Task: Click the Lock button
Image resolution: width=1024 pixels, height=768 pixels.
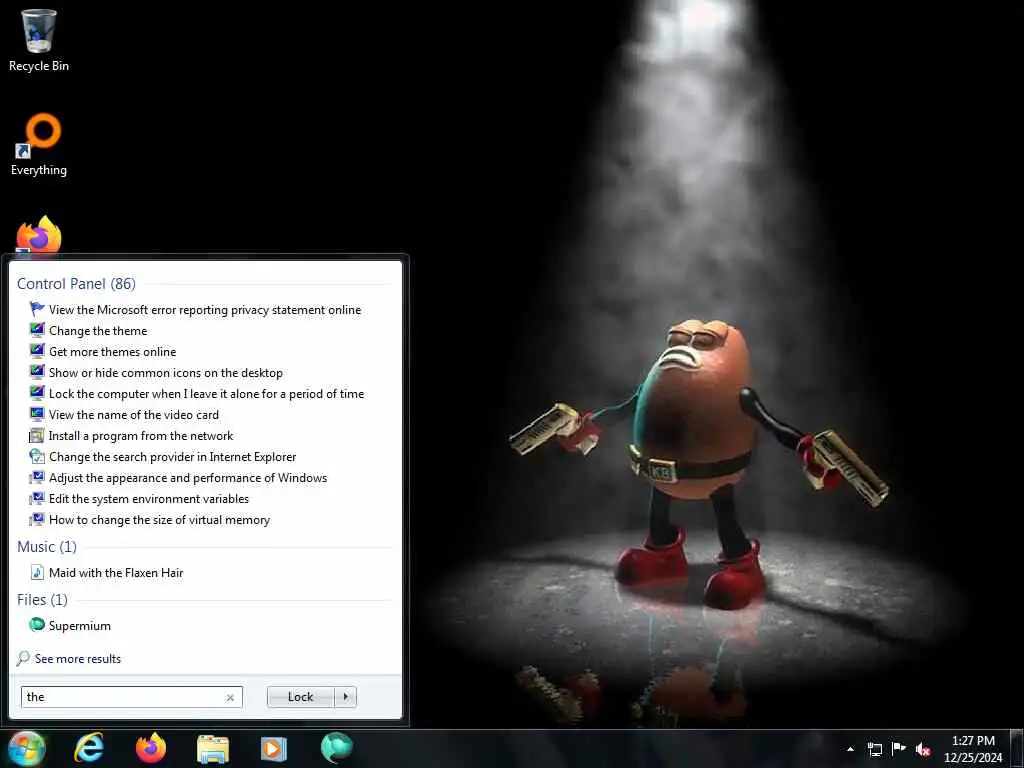Action: click(300, 697)
